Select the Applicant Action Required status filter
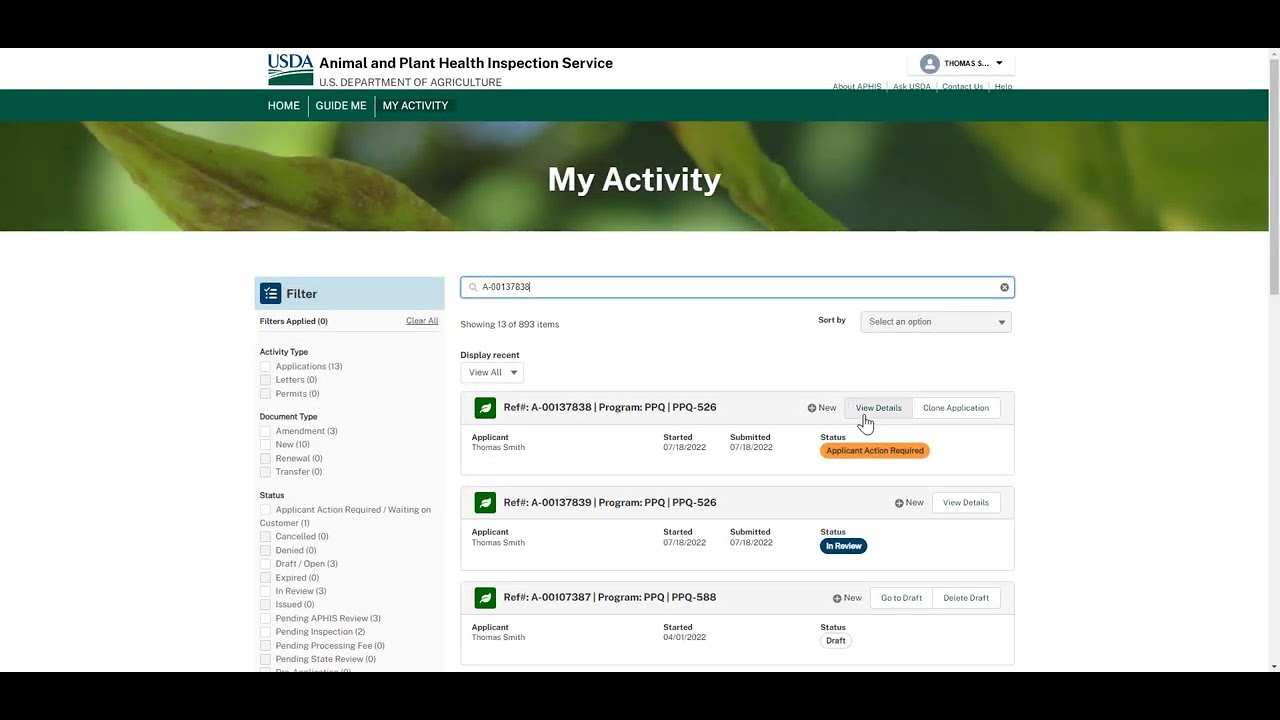The image size is (1280, 720). coord(265,510)
